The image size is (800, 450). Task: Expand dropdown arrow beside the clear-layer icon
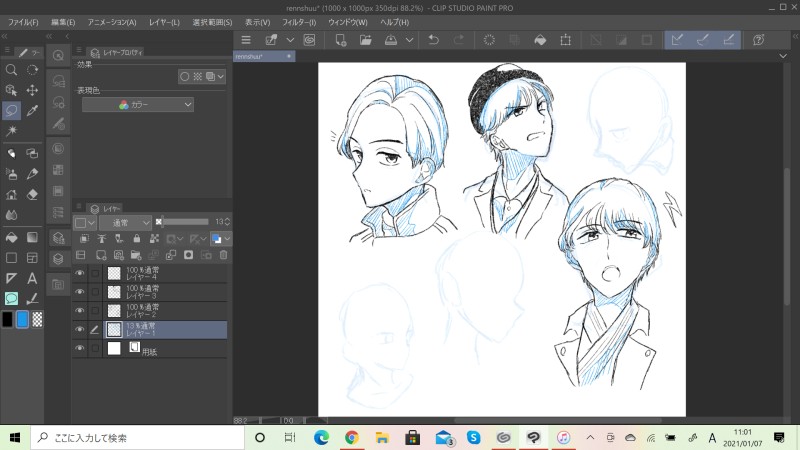tap(290, 40)
